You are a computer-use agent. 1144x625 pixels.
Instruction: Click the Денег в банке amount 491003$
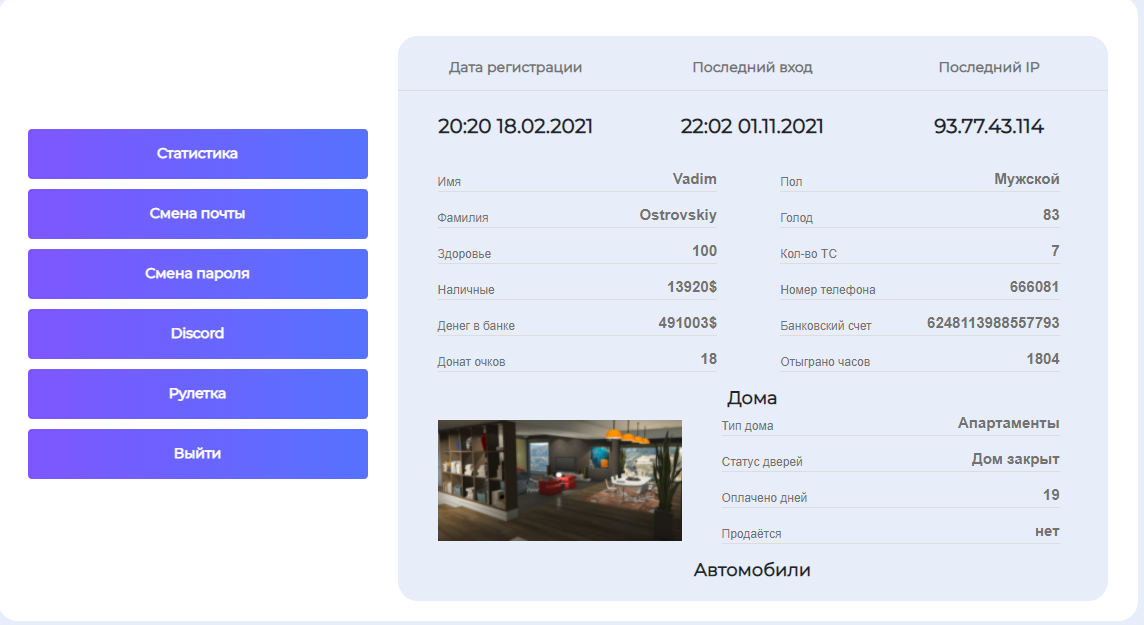[x=687, y=323]
